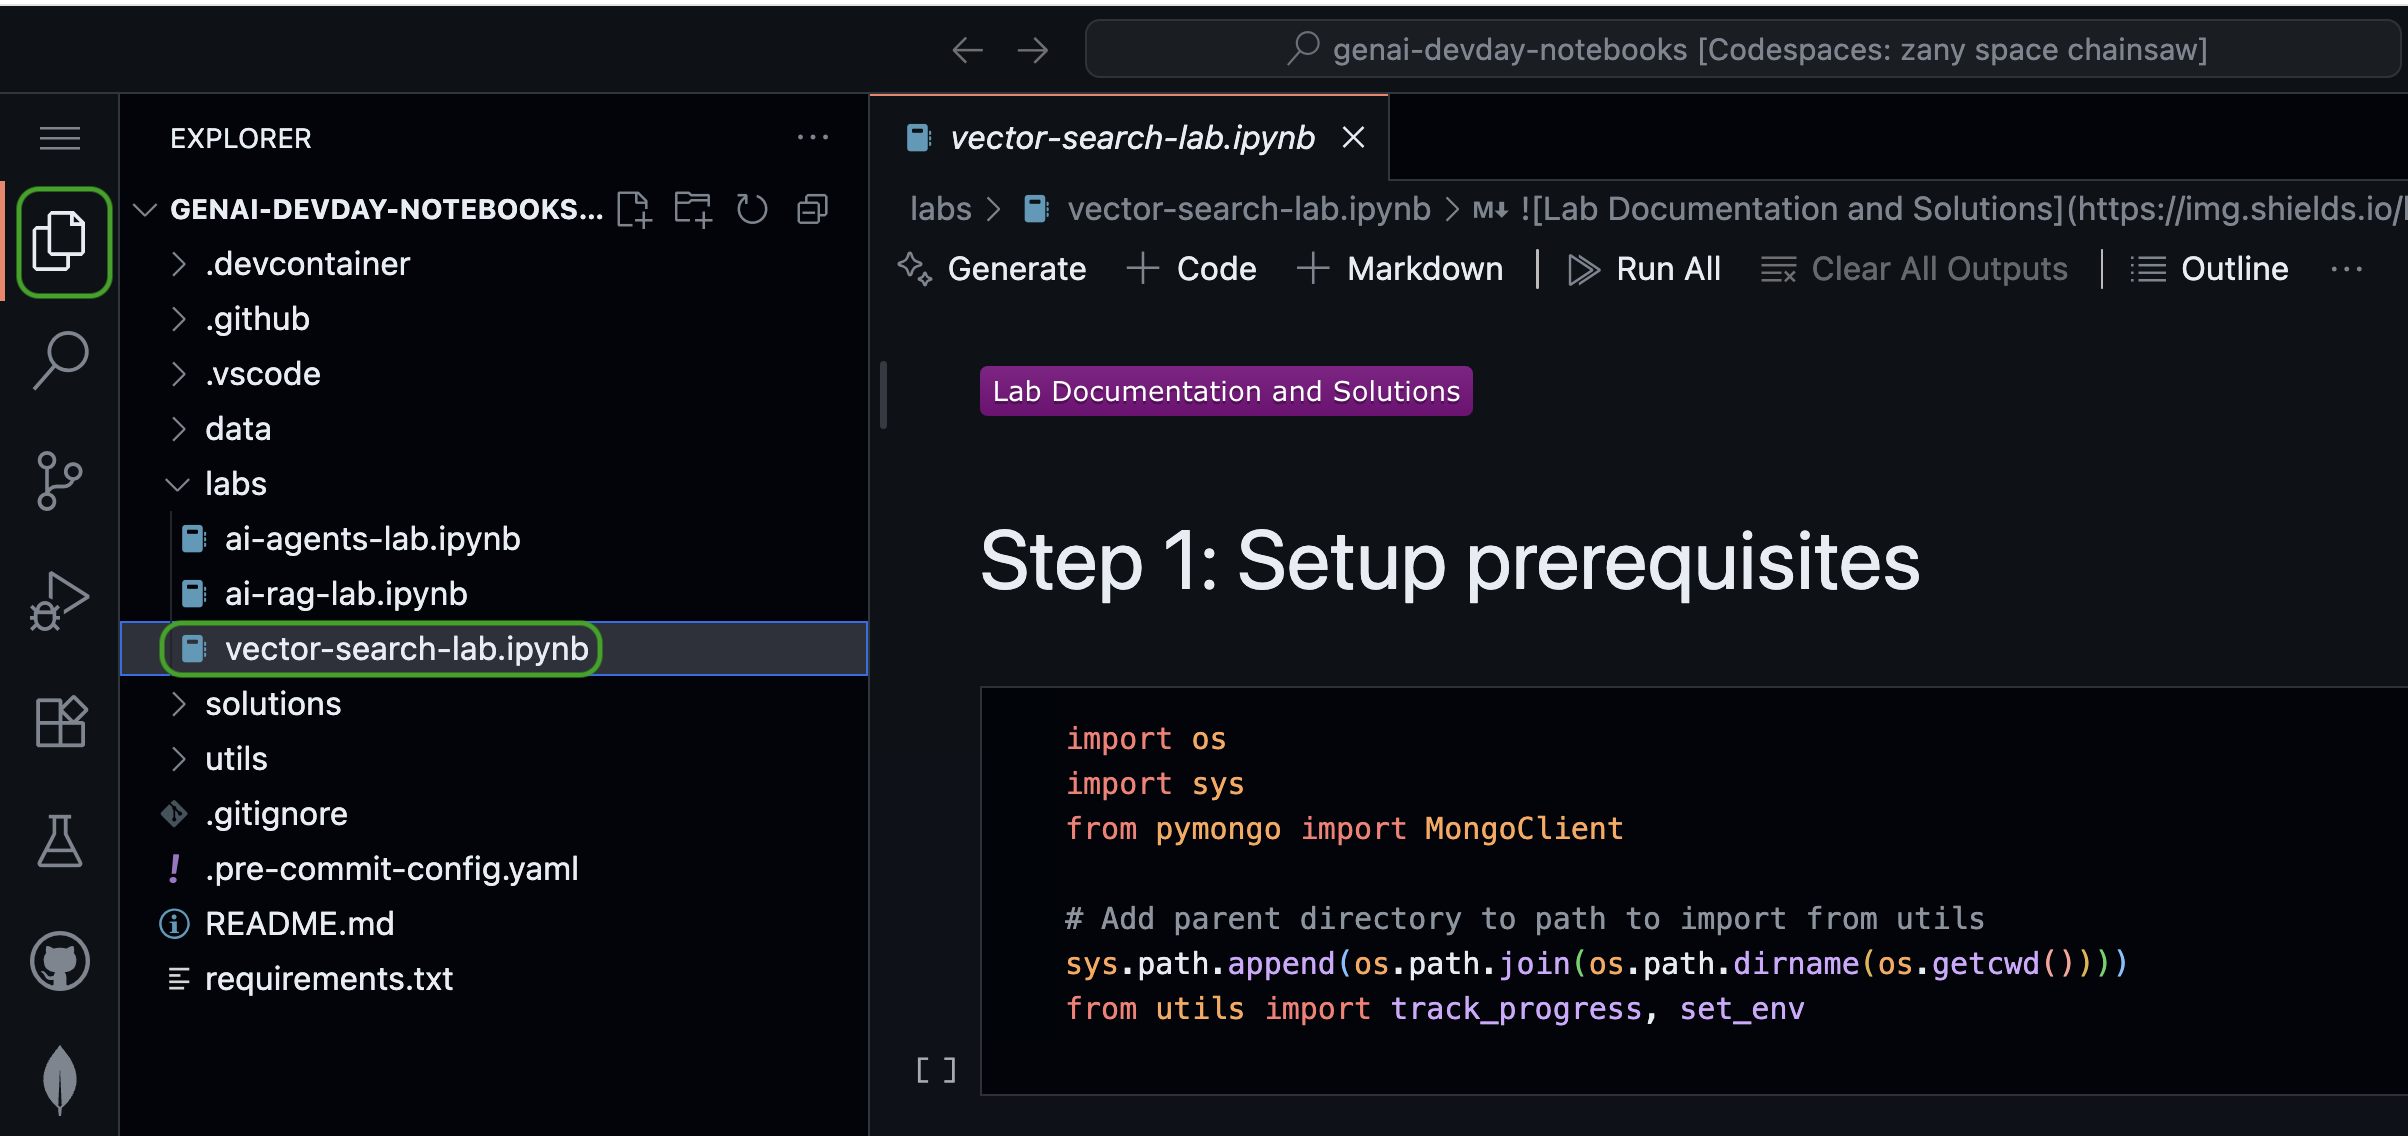The image size is (2408, 1136).
Task: Collapse the labs folder
Action: (x=236, y=484)
